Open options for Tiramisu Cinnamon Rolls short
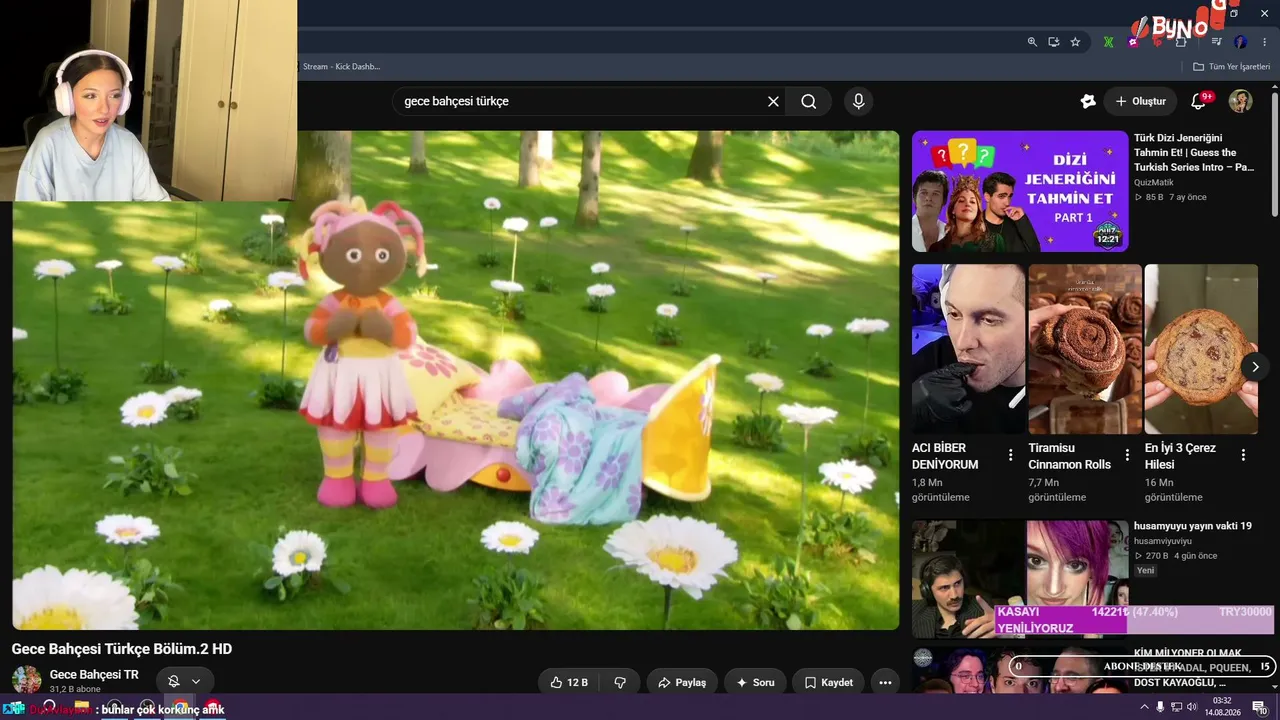The height and width of the screenshot is (720, 1280). click(x=1127, y=455)
